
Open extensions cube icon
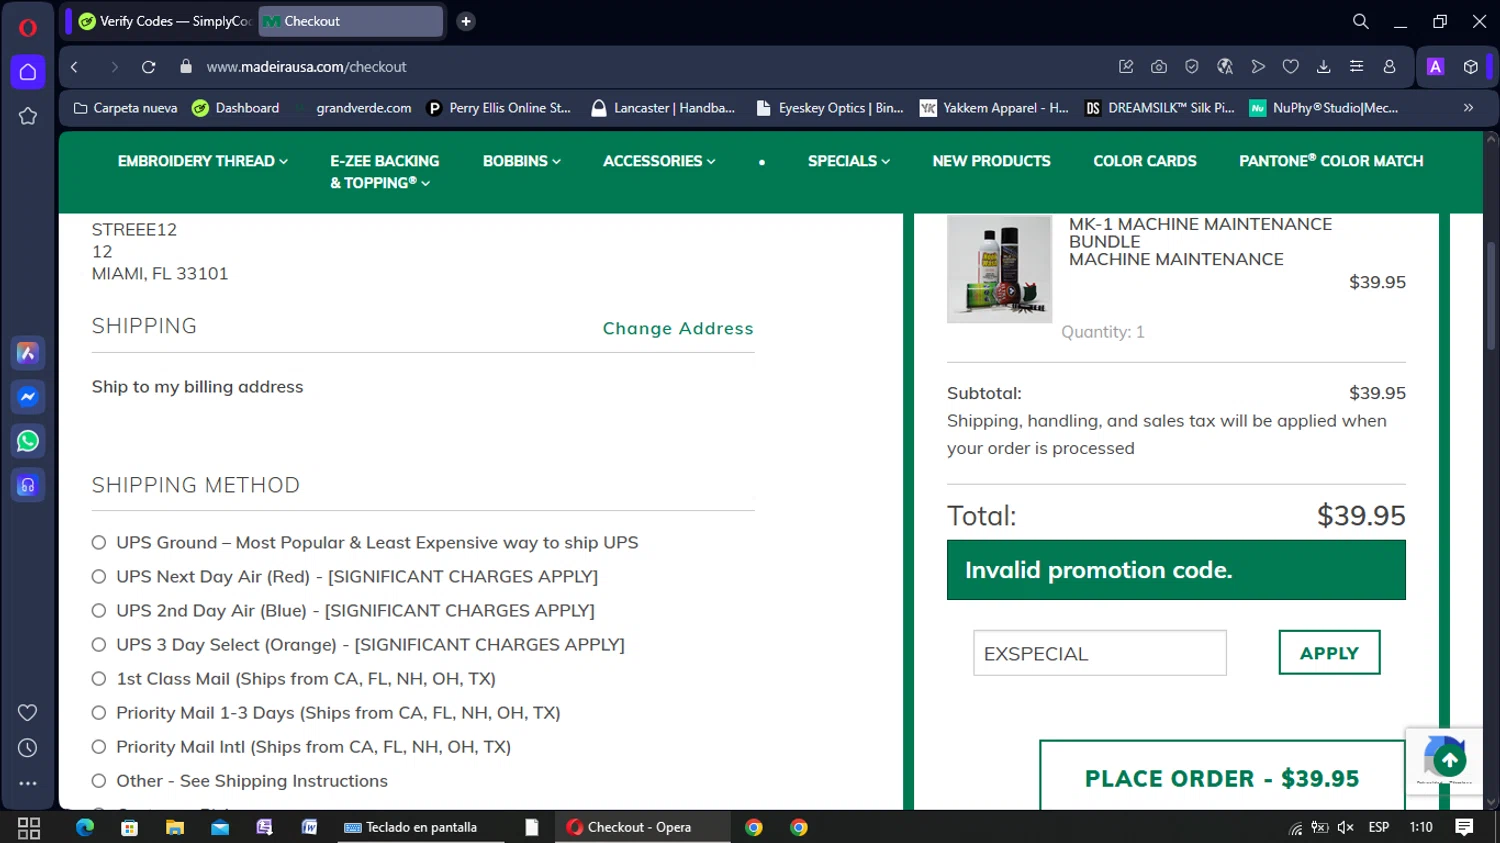click(1471, 67)
